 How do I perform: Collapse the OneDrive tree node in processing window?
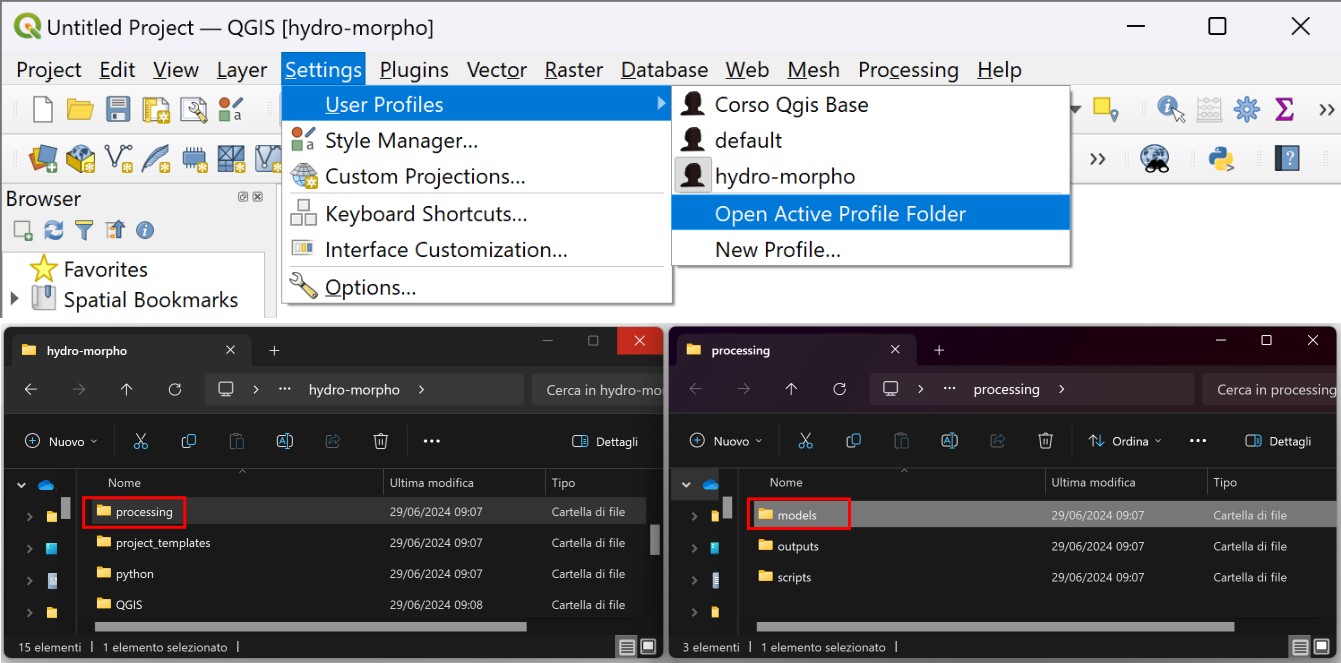point(685,485)
